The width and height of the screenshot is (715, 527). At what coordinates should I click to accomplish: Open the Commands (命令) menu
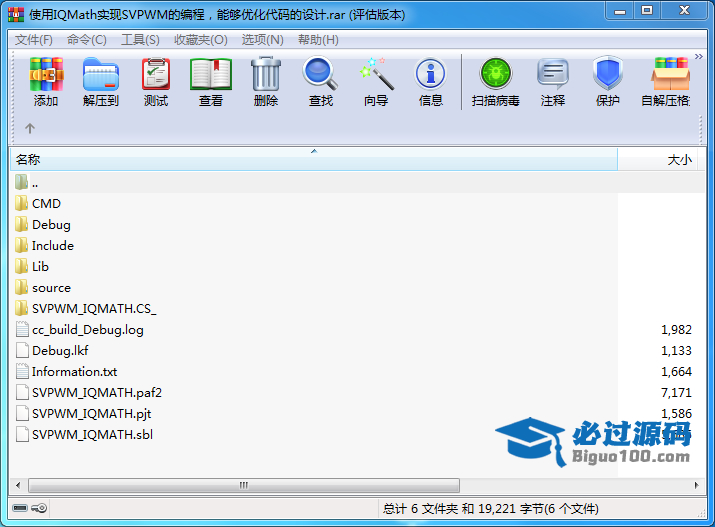click(87, 40)
